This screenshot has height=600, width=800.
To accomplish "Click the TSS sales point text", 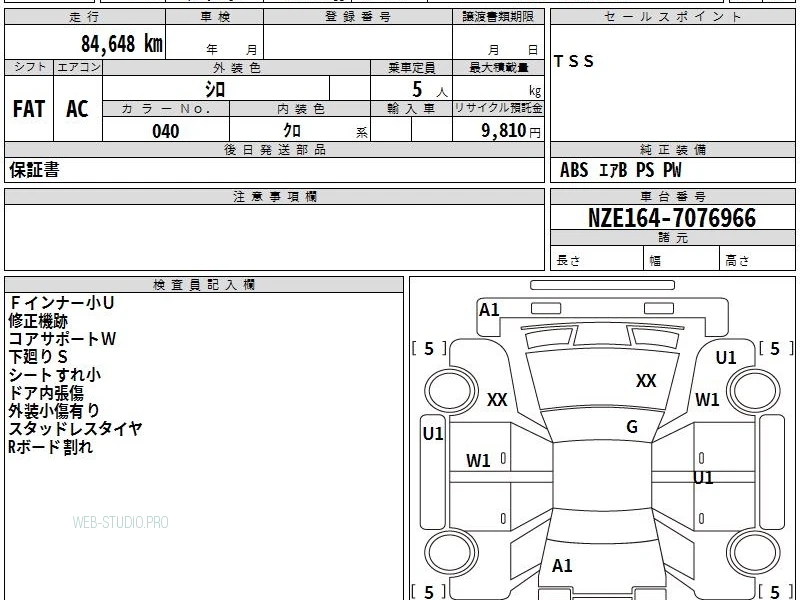I will tap(573, 61).
